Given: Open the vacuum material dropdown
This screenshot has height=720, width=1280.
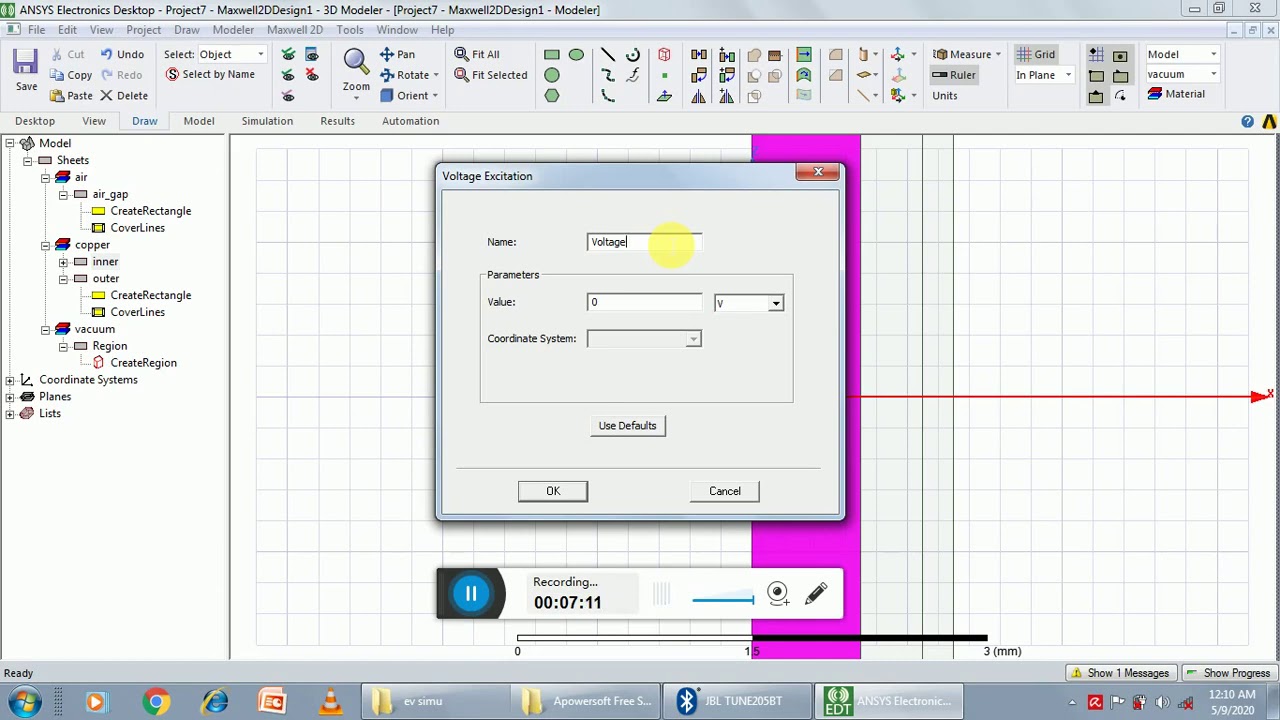Looking at the screenshot, I should point(1214,74).
